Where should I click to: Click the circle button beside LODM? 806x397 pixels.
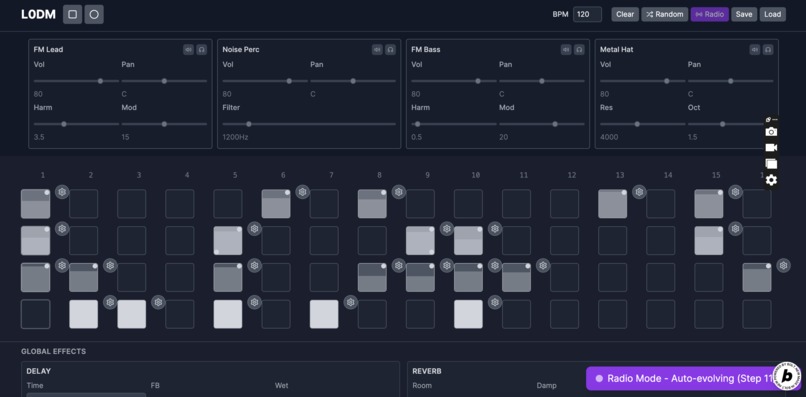[94, 14]
